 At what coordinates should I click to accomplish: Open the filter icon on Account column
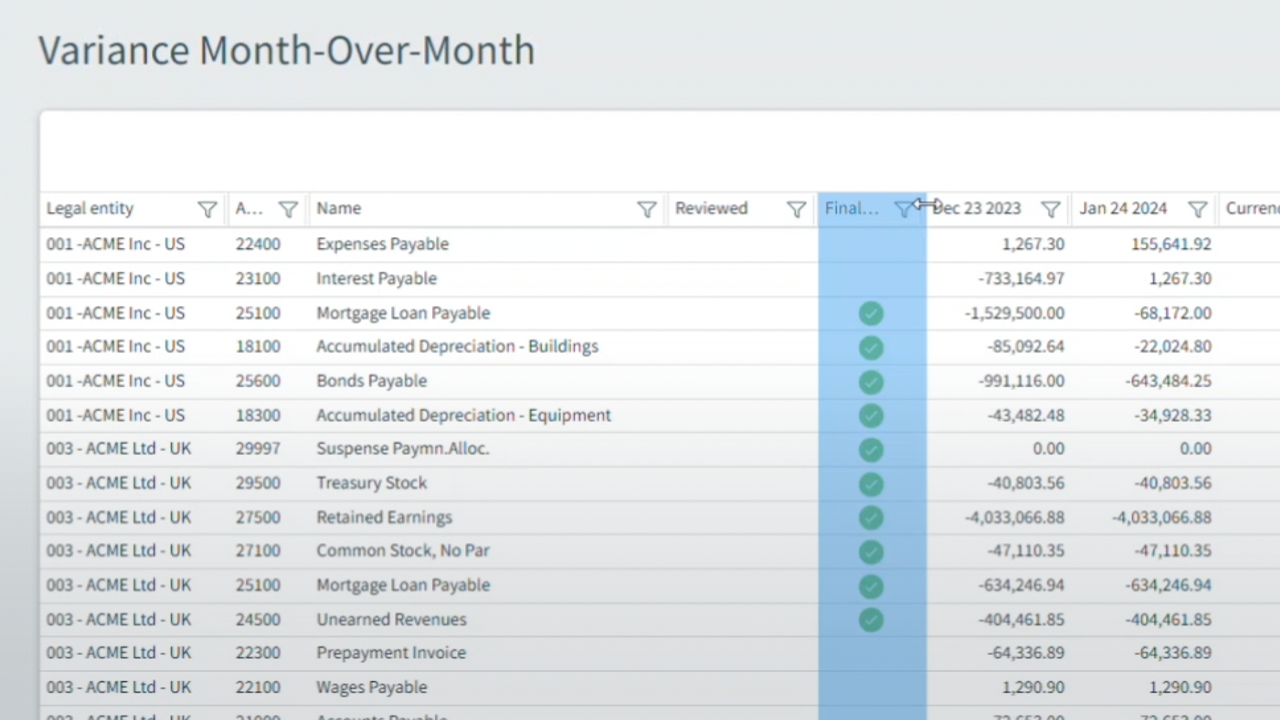click(288, 209)
